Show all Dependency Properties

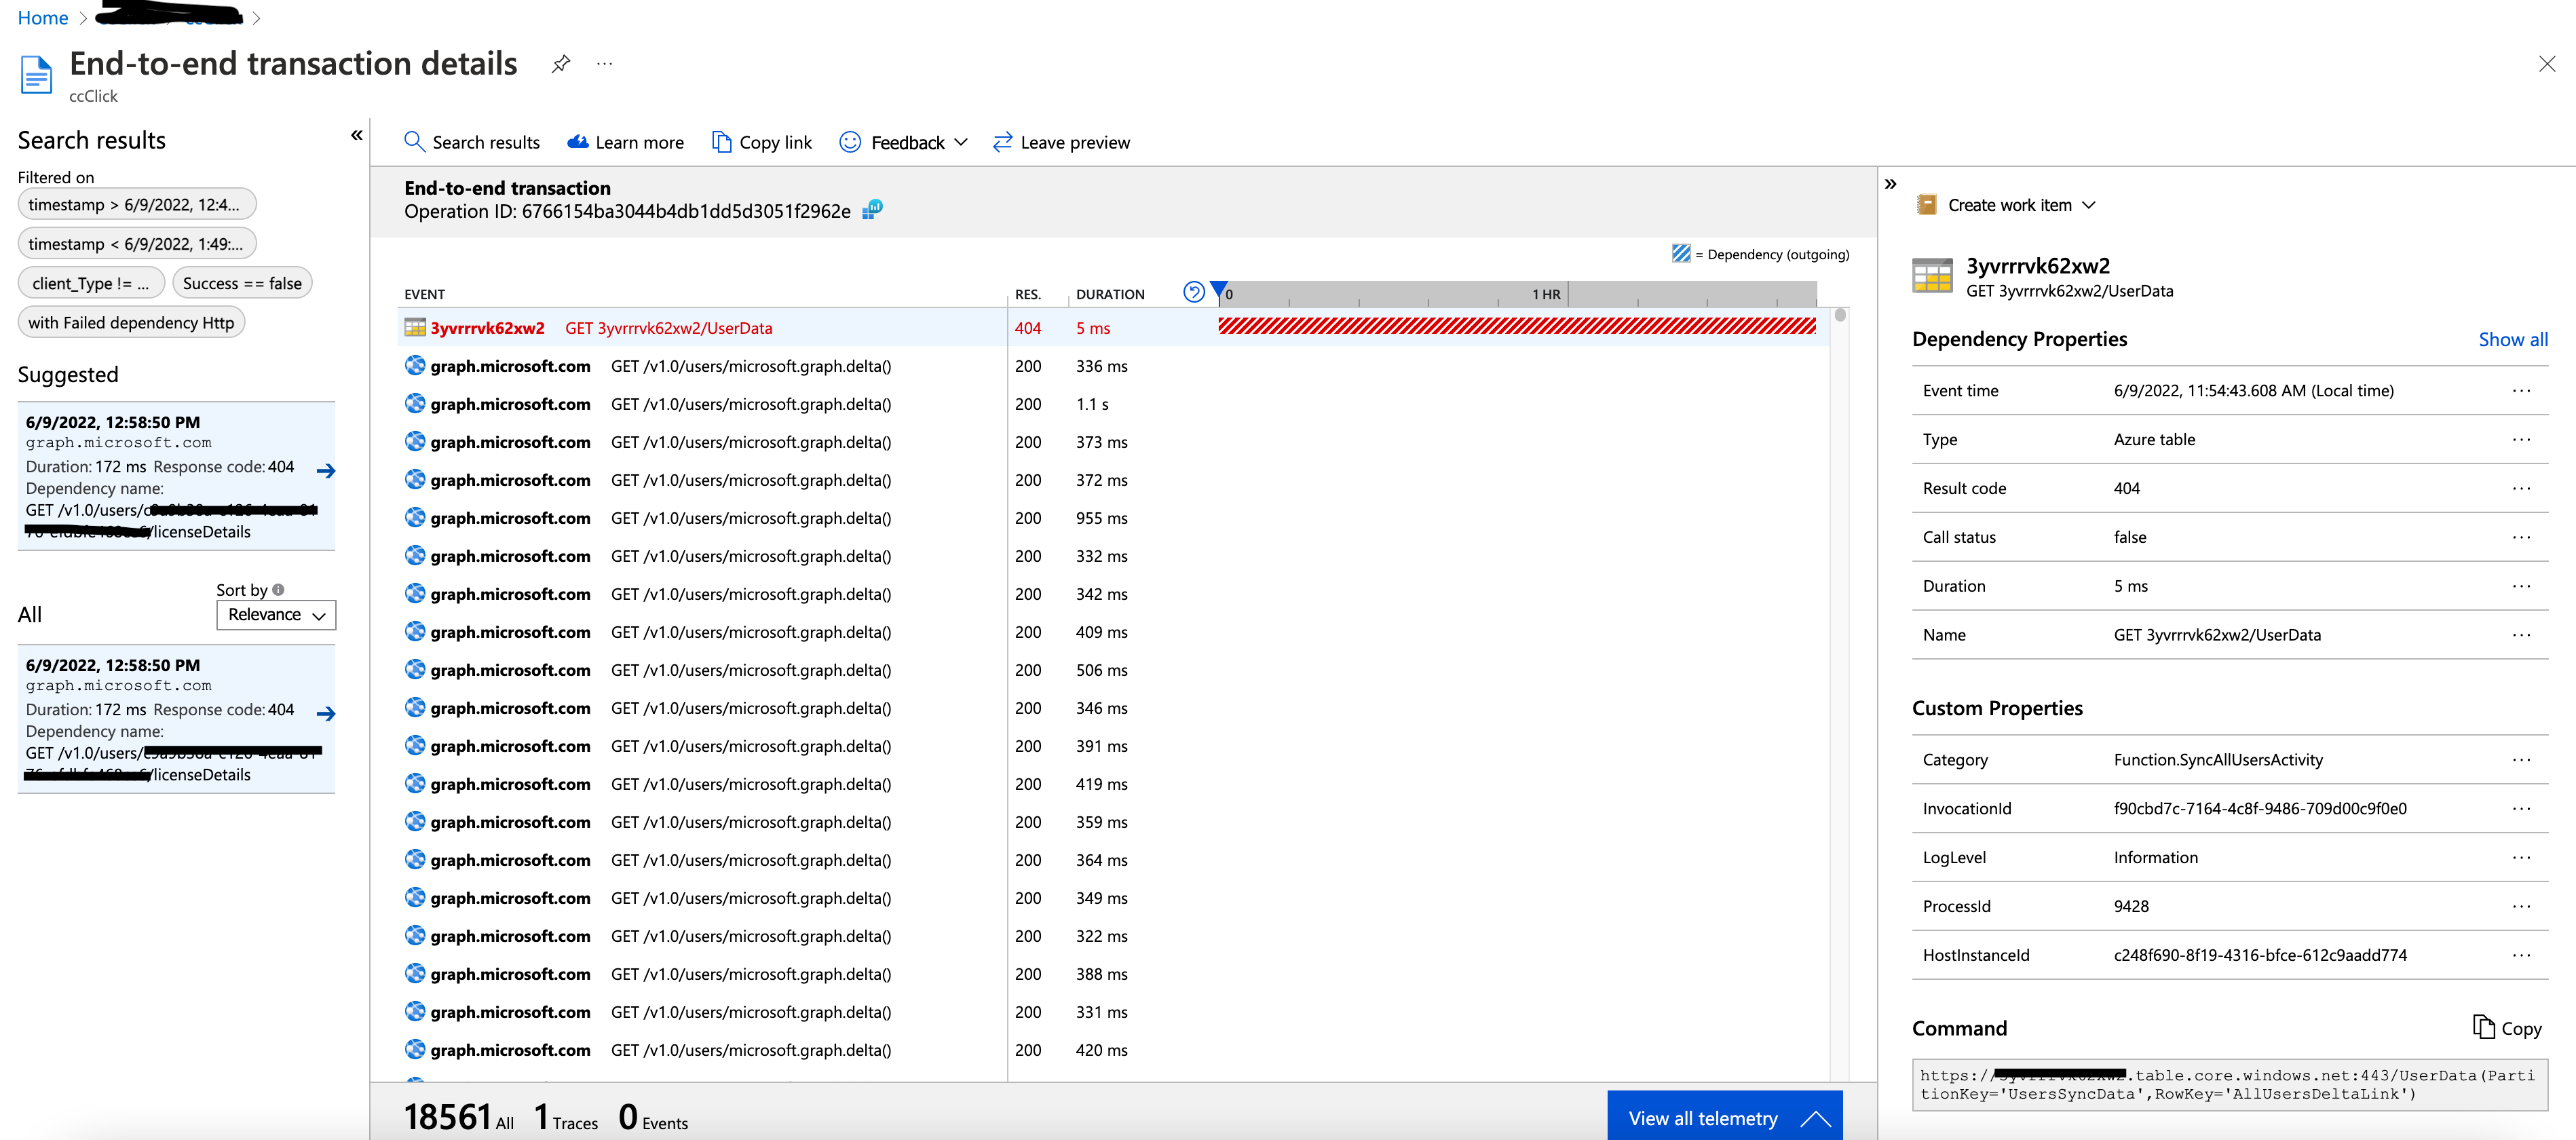pyautogui.click(x=2513, y=339)
